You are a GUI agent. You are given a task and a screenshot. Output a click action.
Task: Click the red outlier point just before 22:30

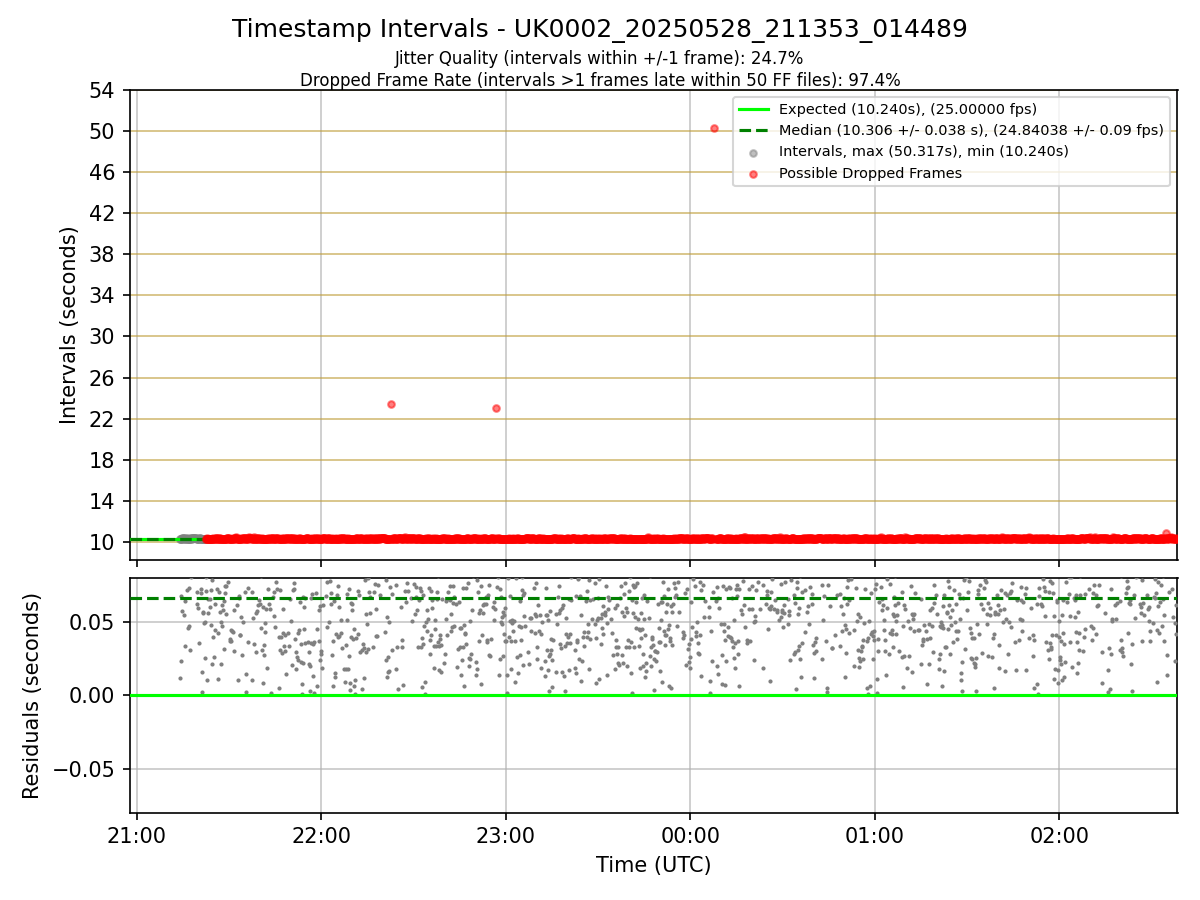[391, 404]
